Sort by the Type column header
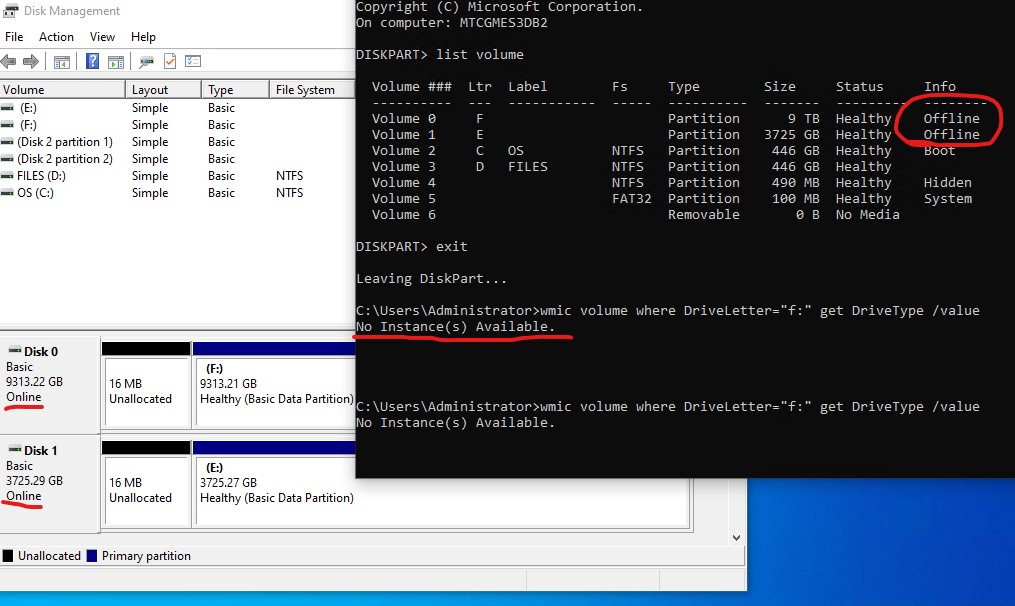This screenshot has height=606, width=1015. click(x=236, y=89)
